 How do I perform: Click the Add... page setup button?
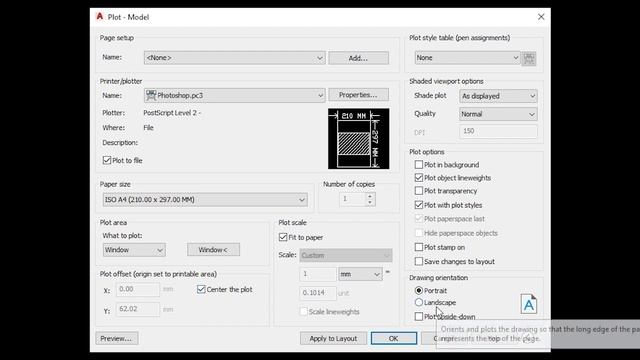[358, 58]
